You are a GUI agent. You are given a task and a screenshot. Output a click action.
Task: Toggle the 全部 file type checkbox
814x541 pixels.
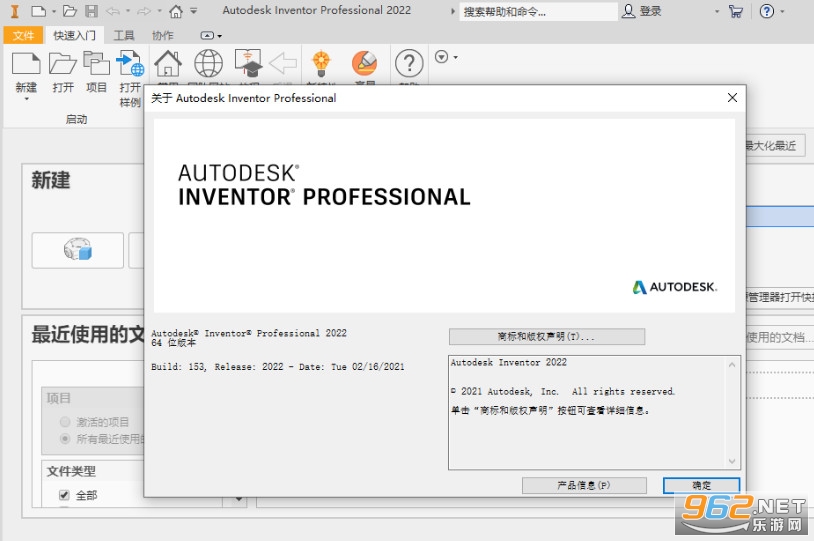pyautogui.click(x=64, y=495)
